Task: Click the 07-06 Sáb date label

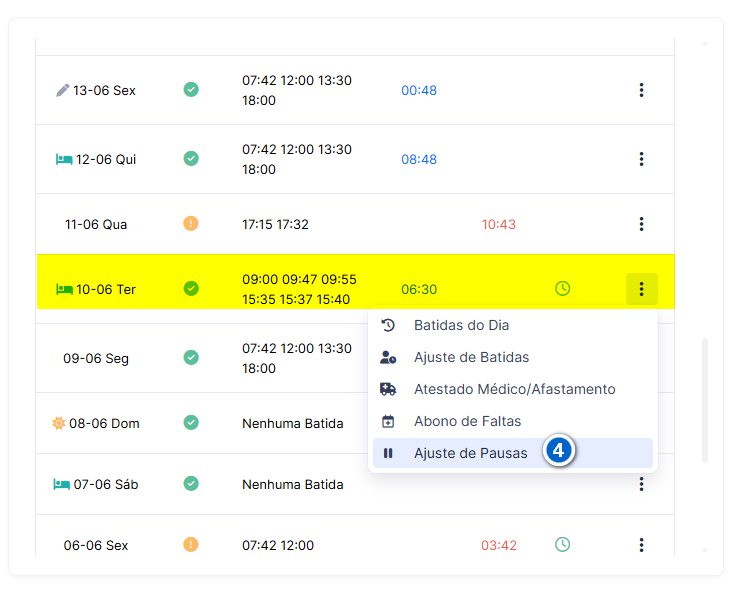Action: coord(106,484)
